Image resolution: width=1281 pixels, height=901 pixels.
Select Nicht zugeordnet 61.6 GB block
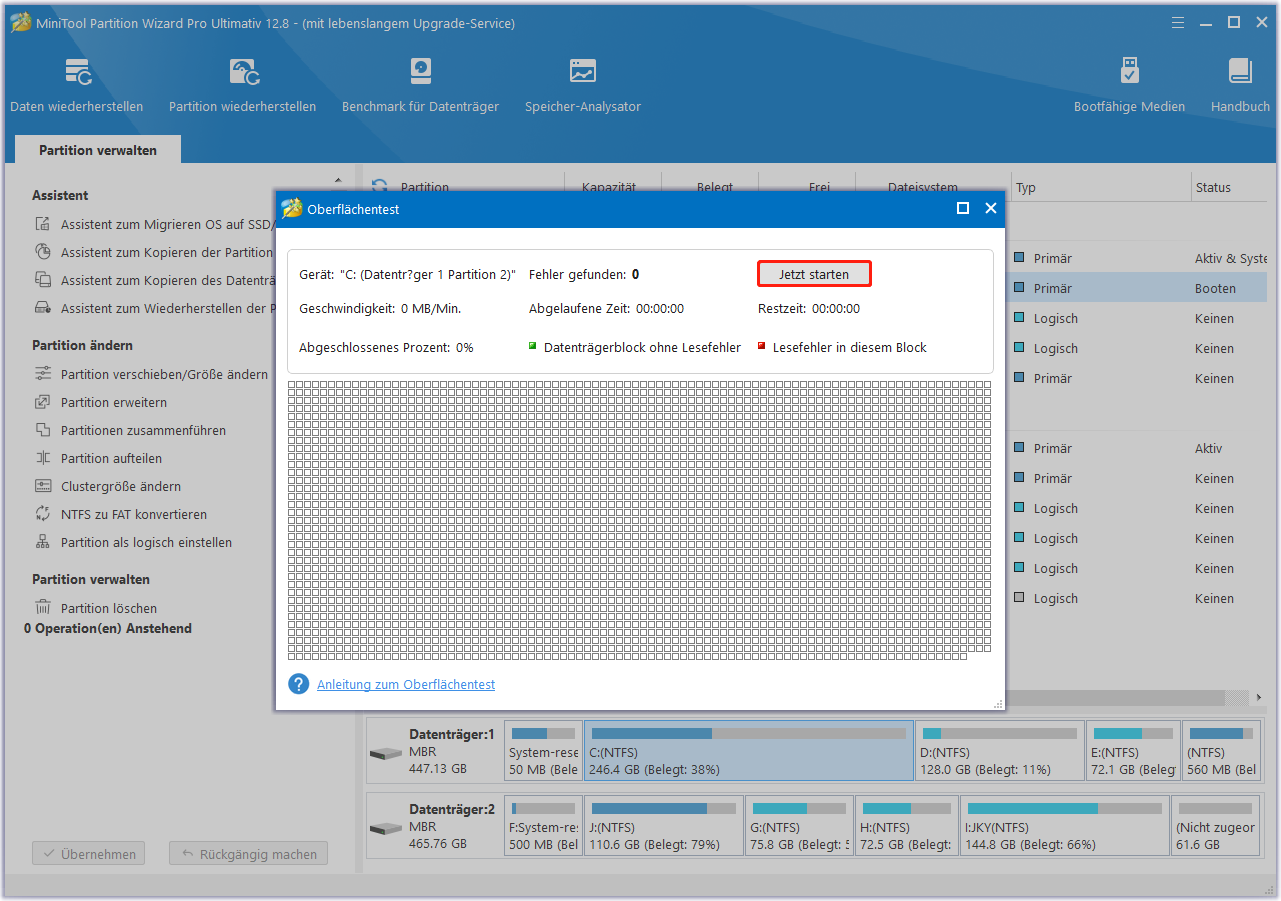click(x=1217, y=826)
